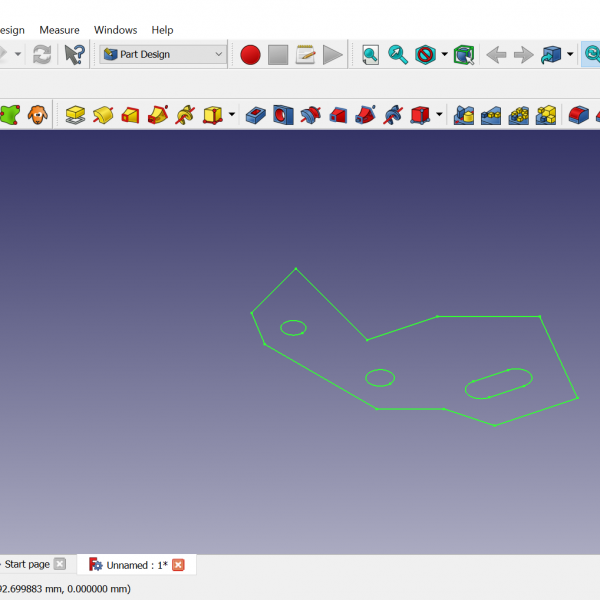Image resolution: width=600 pixels, height=600 pixels.
Task: Start recording a macro with the red circle
Action: point(250,55)
